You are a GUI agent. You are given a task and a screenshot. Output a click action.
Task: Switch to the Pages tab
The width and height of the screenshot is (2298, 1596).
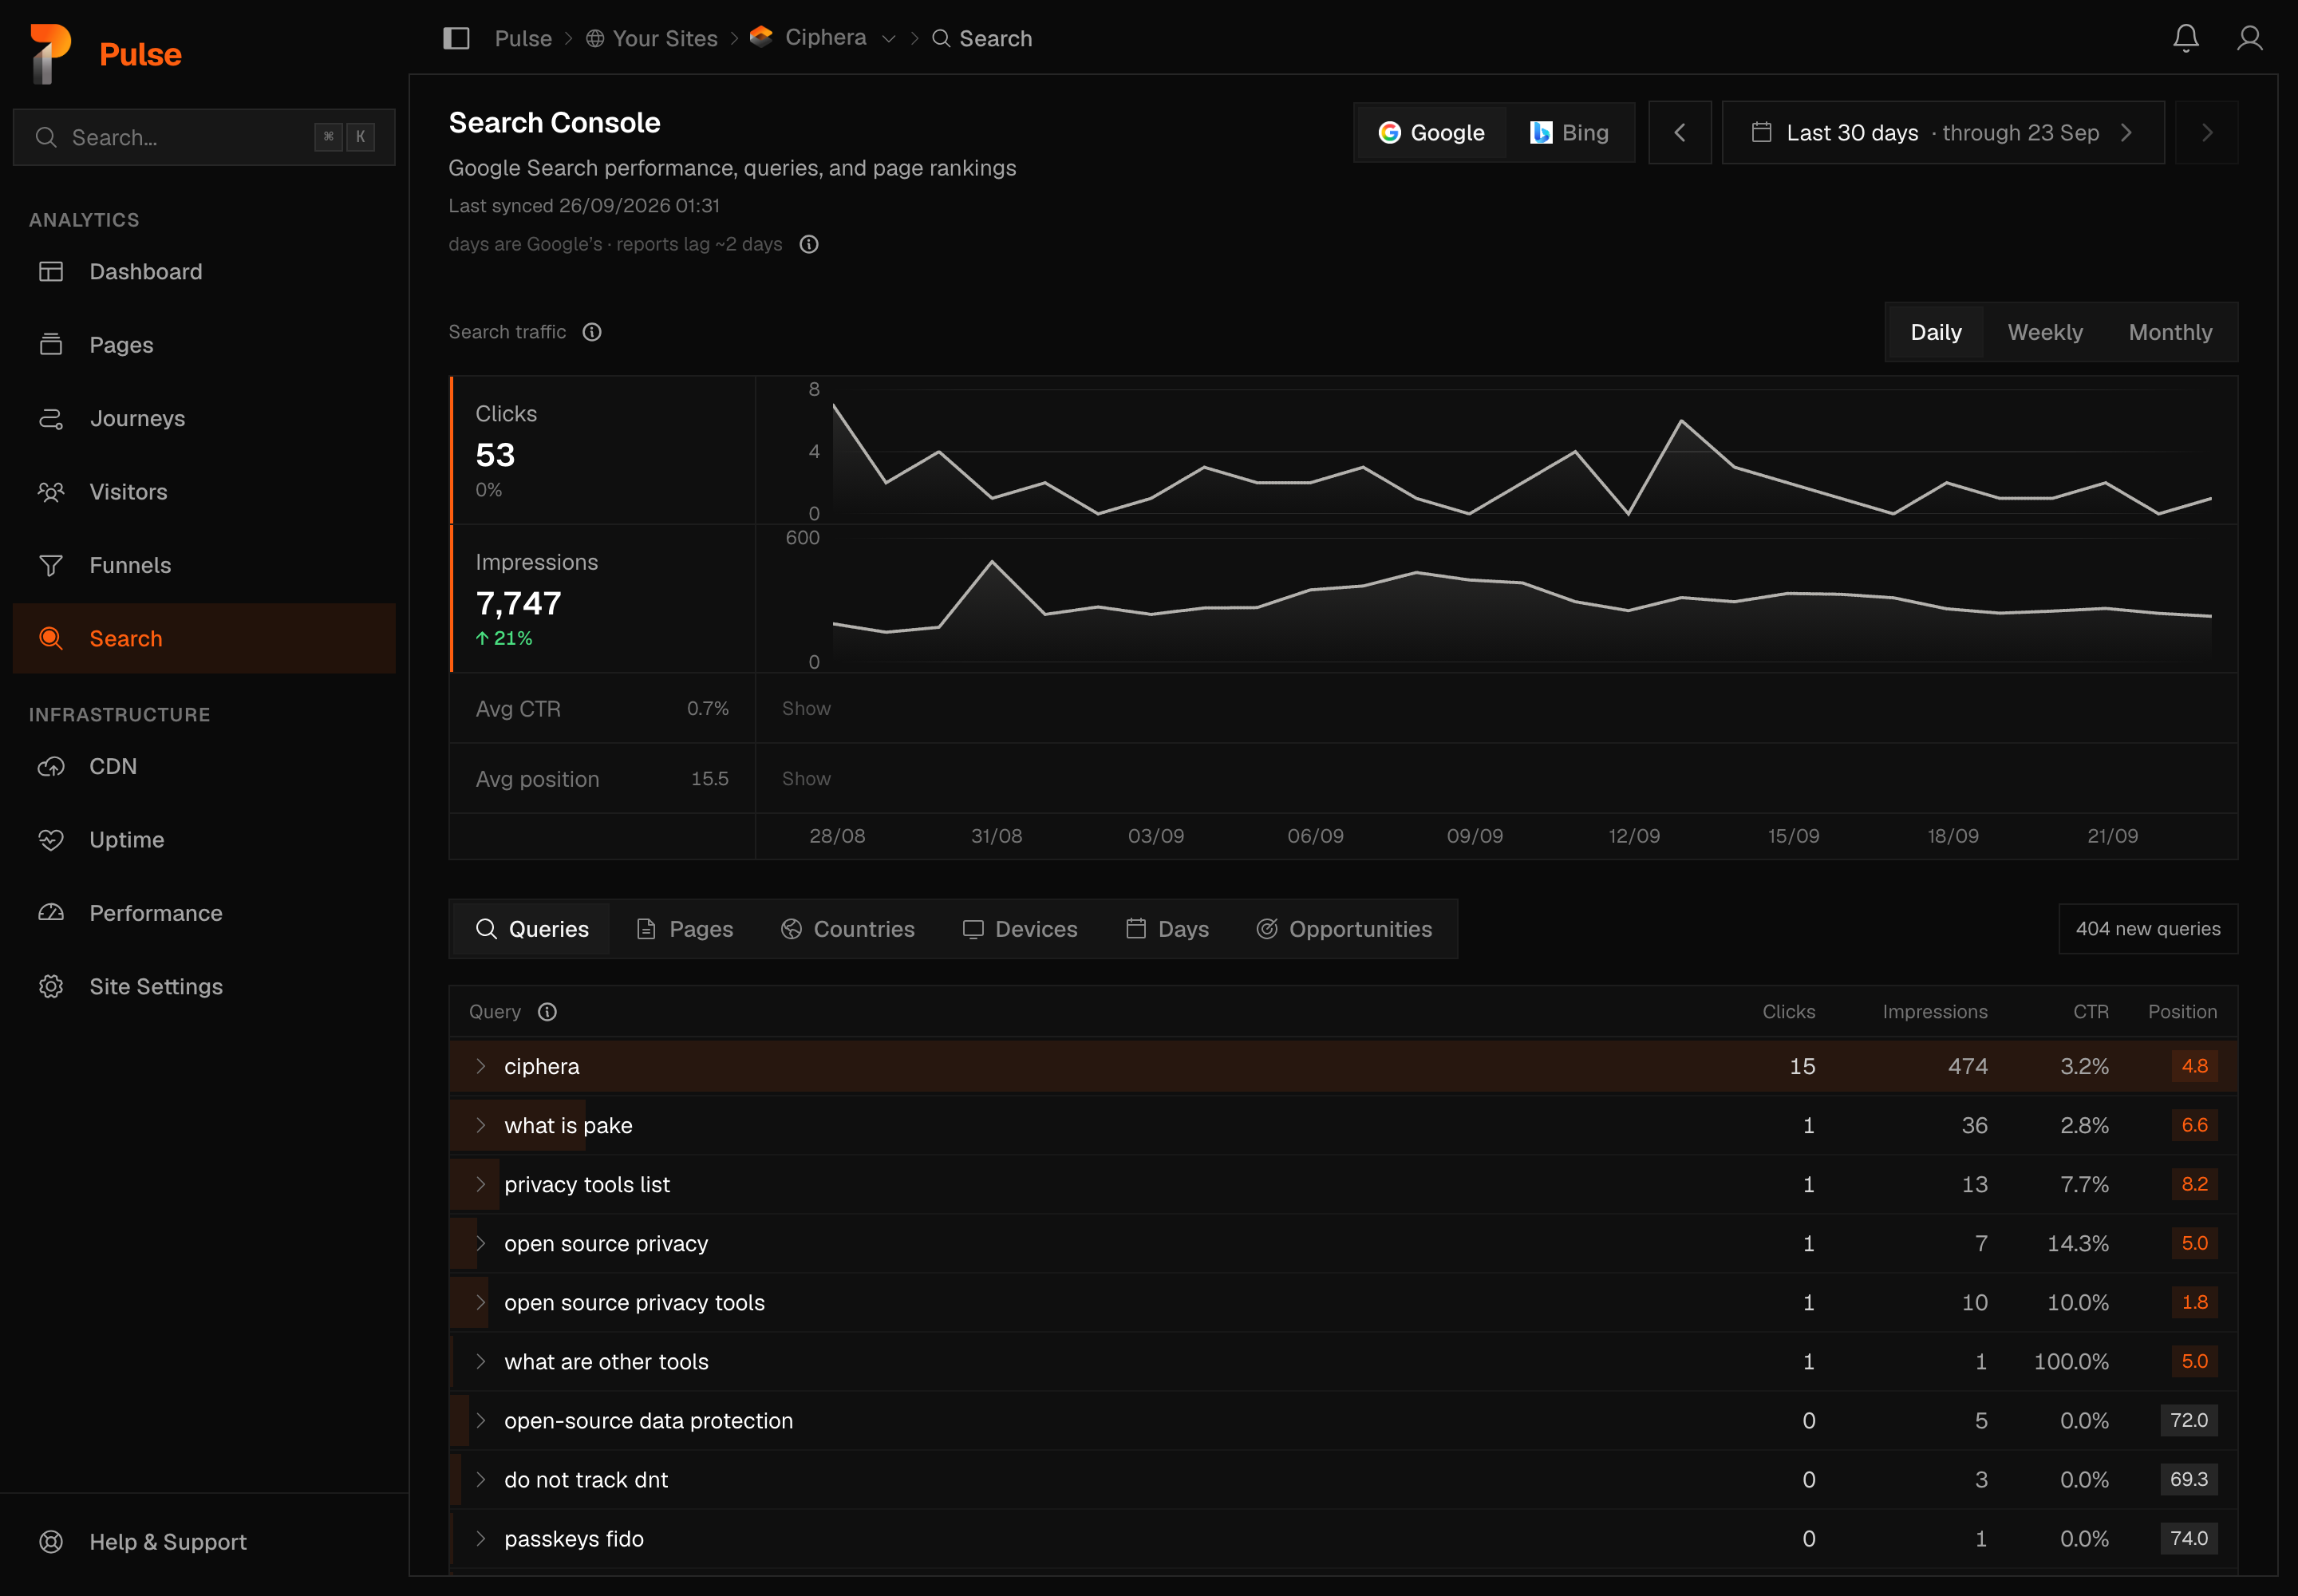click(x=685, y=929)
